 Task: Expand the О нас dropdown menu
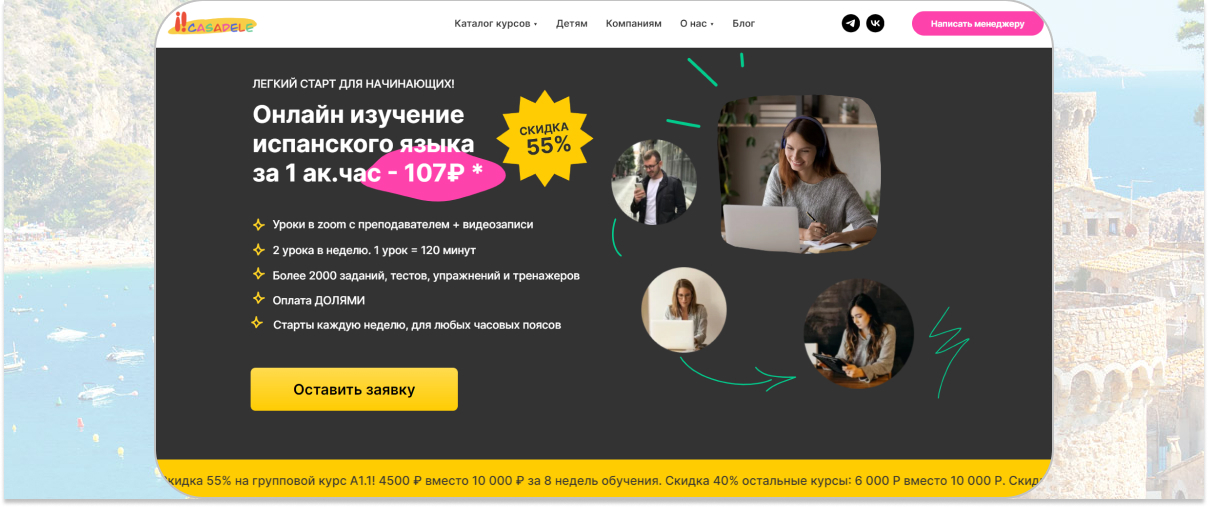point(697,23)
